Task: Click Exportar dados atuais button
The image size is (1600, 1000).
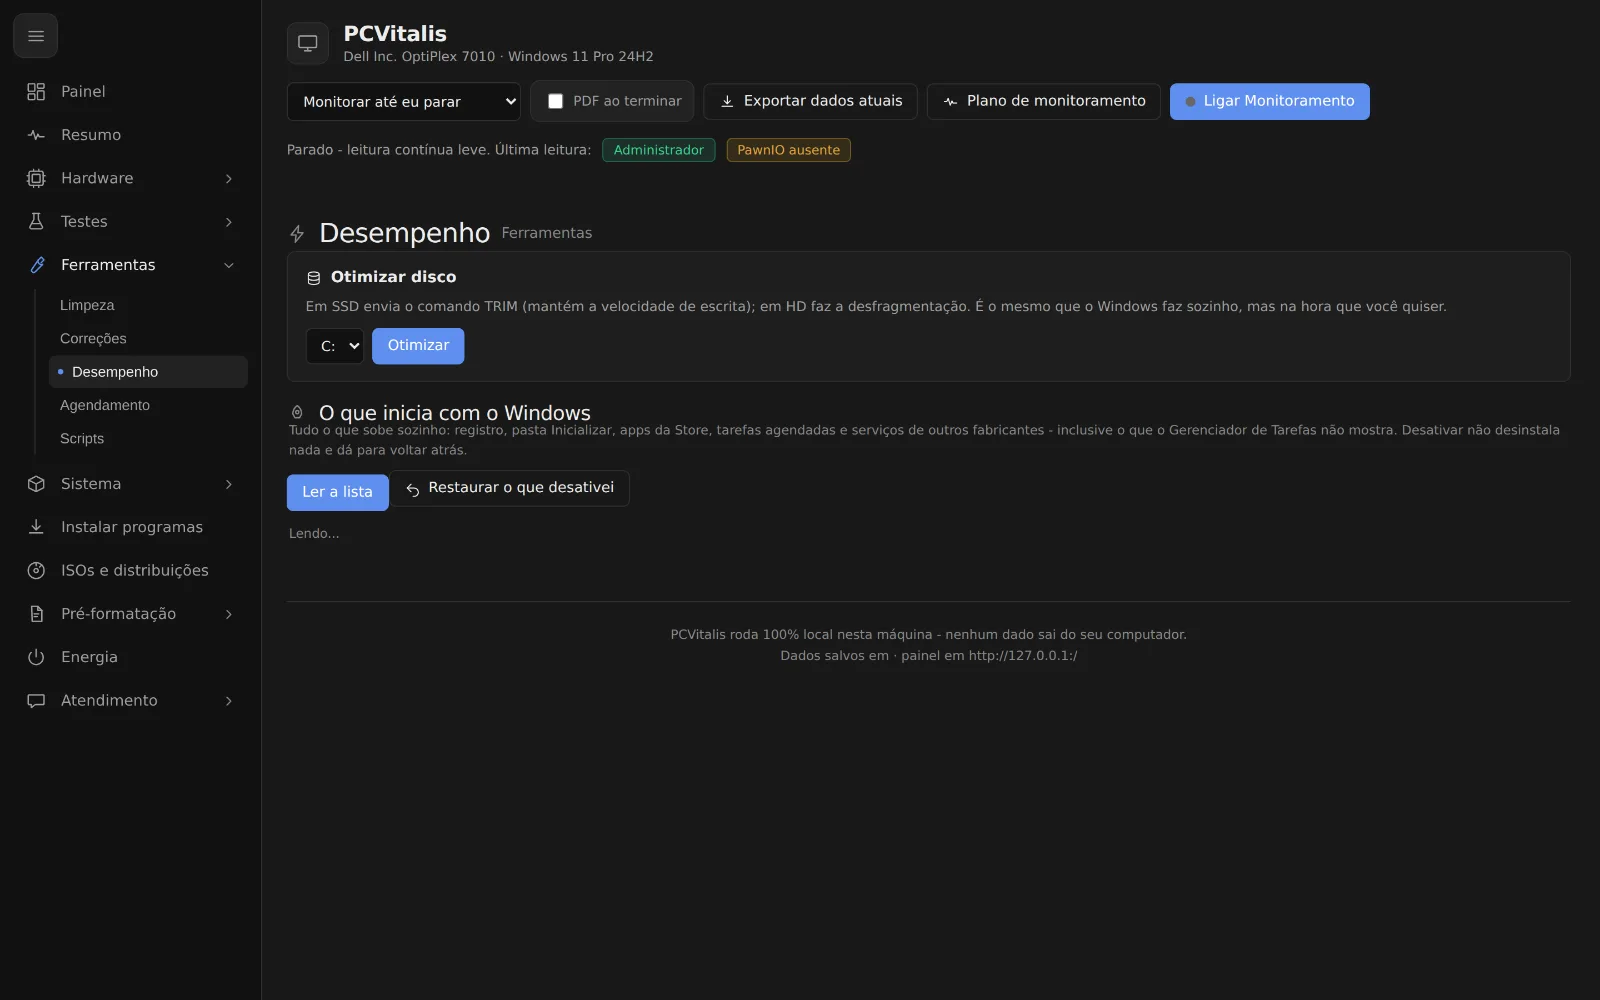Action: coord(810,101)
